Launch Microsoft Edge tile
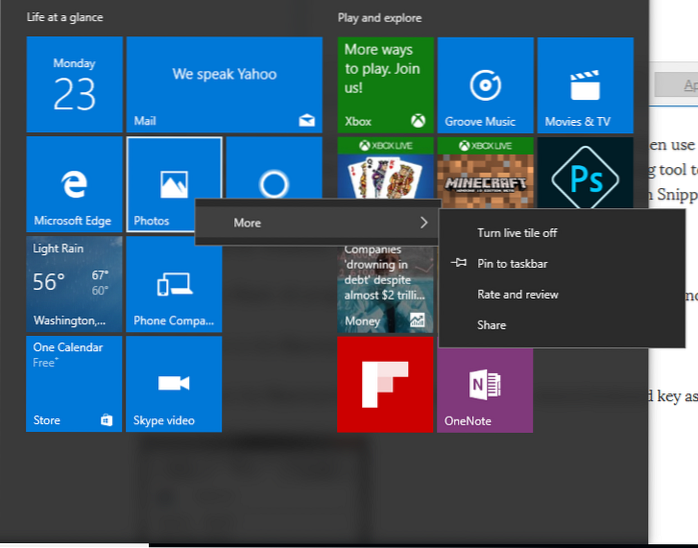The width and height of the screenshot is (698, 548). point(74,184)
